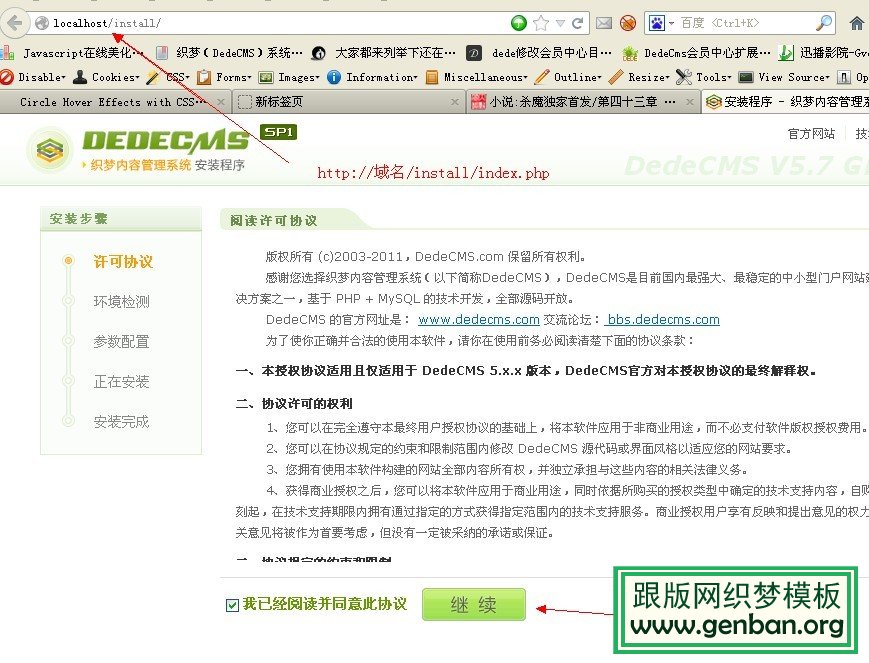
Task: Open the mail envelope toolbar icon
Action: tap(604, 23)
